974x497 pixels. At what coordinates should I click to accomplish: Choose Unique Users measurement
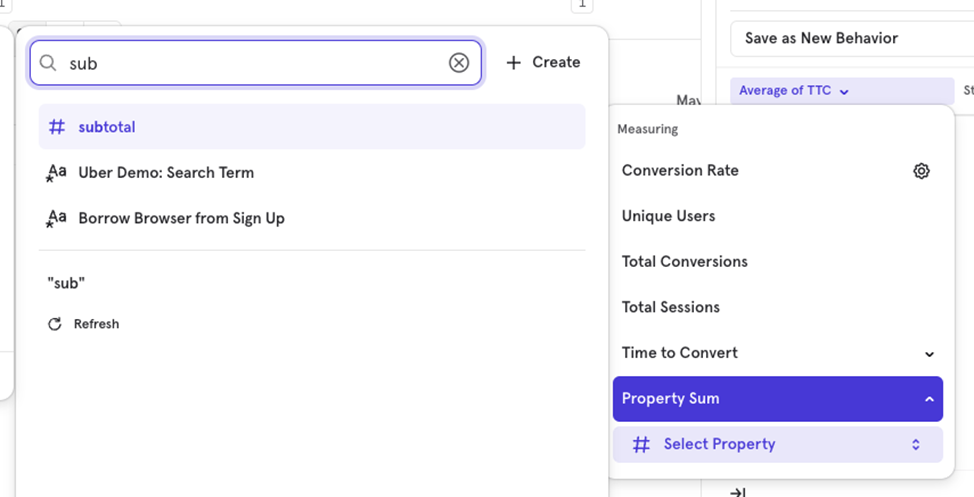click(668, 216)
